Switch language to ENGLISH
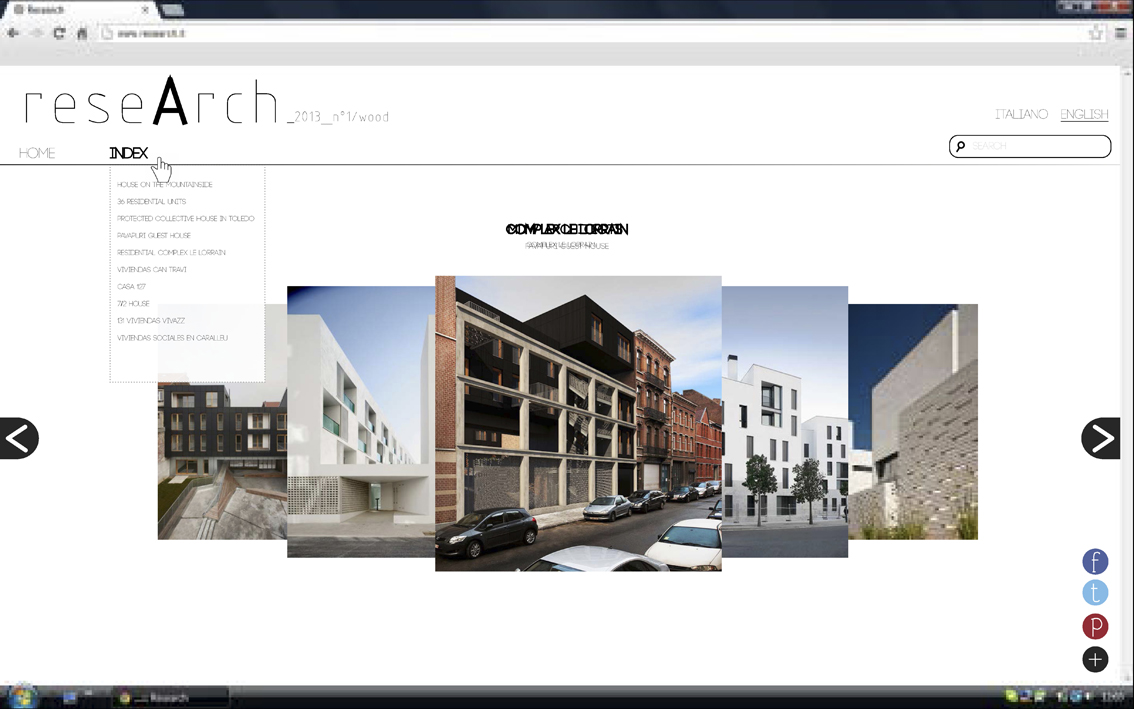1134x709 pixels. click(x=1084, y=115)
